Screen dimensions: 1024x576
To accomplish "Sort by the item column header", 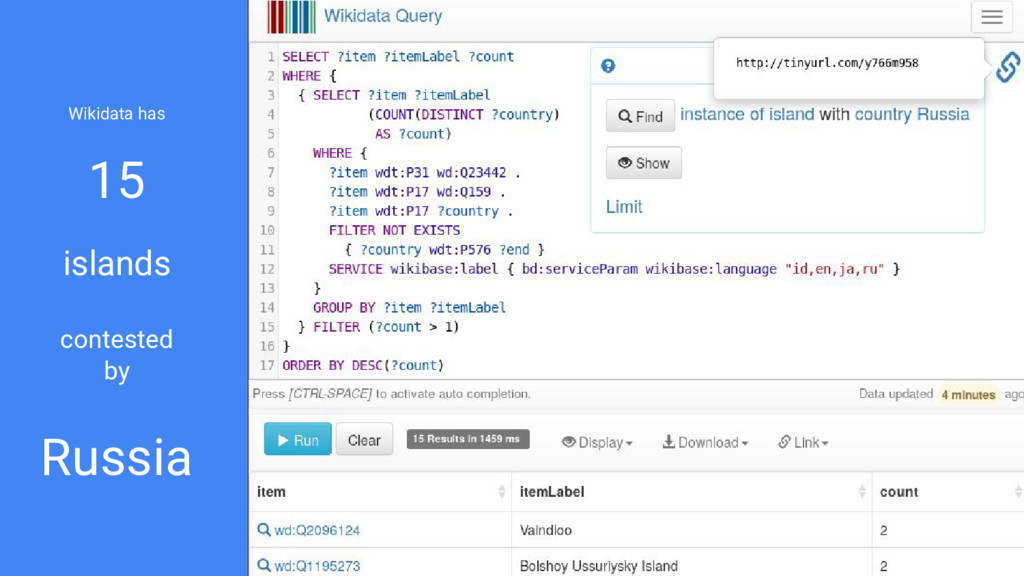I will pyautogui.click(x=380, y=492).
